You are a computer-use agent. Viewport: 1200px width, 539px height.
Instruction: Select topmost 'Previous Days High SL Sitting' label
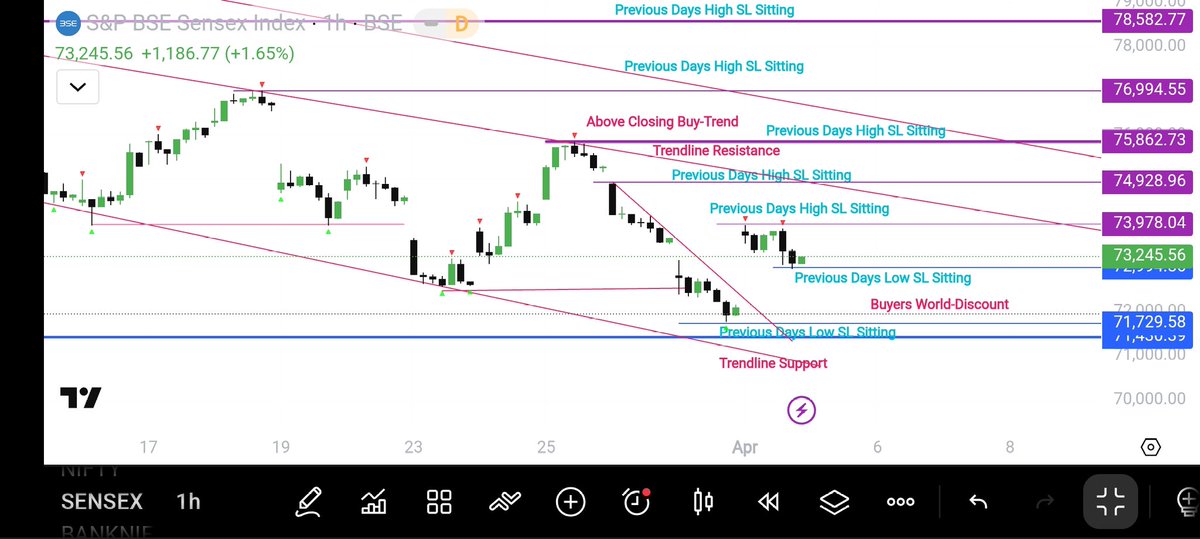pos(705,10)
